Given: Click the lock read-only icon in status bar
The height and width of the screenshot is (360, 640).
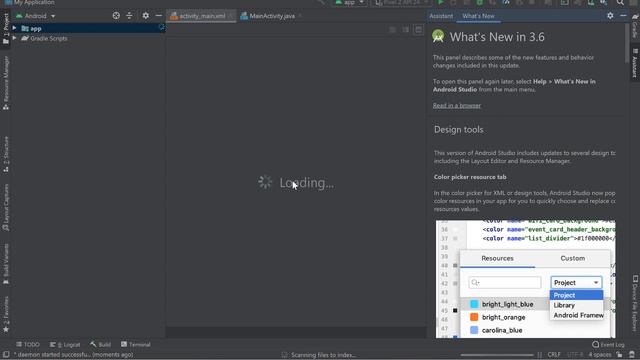Looking at the screenshot, I should coord(620,354).
